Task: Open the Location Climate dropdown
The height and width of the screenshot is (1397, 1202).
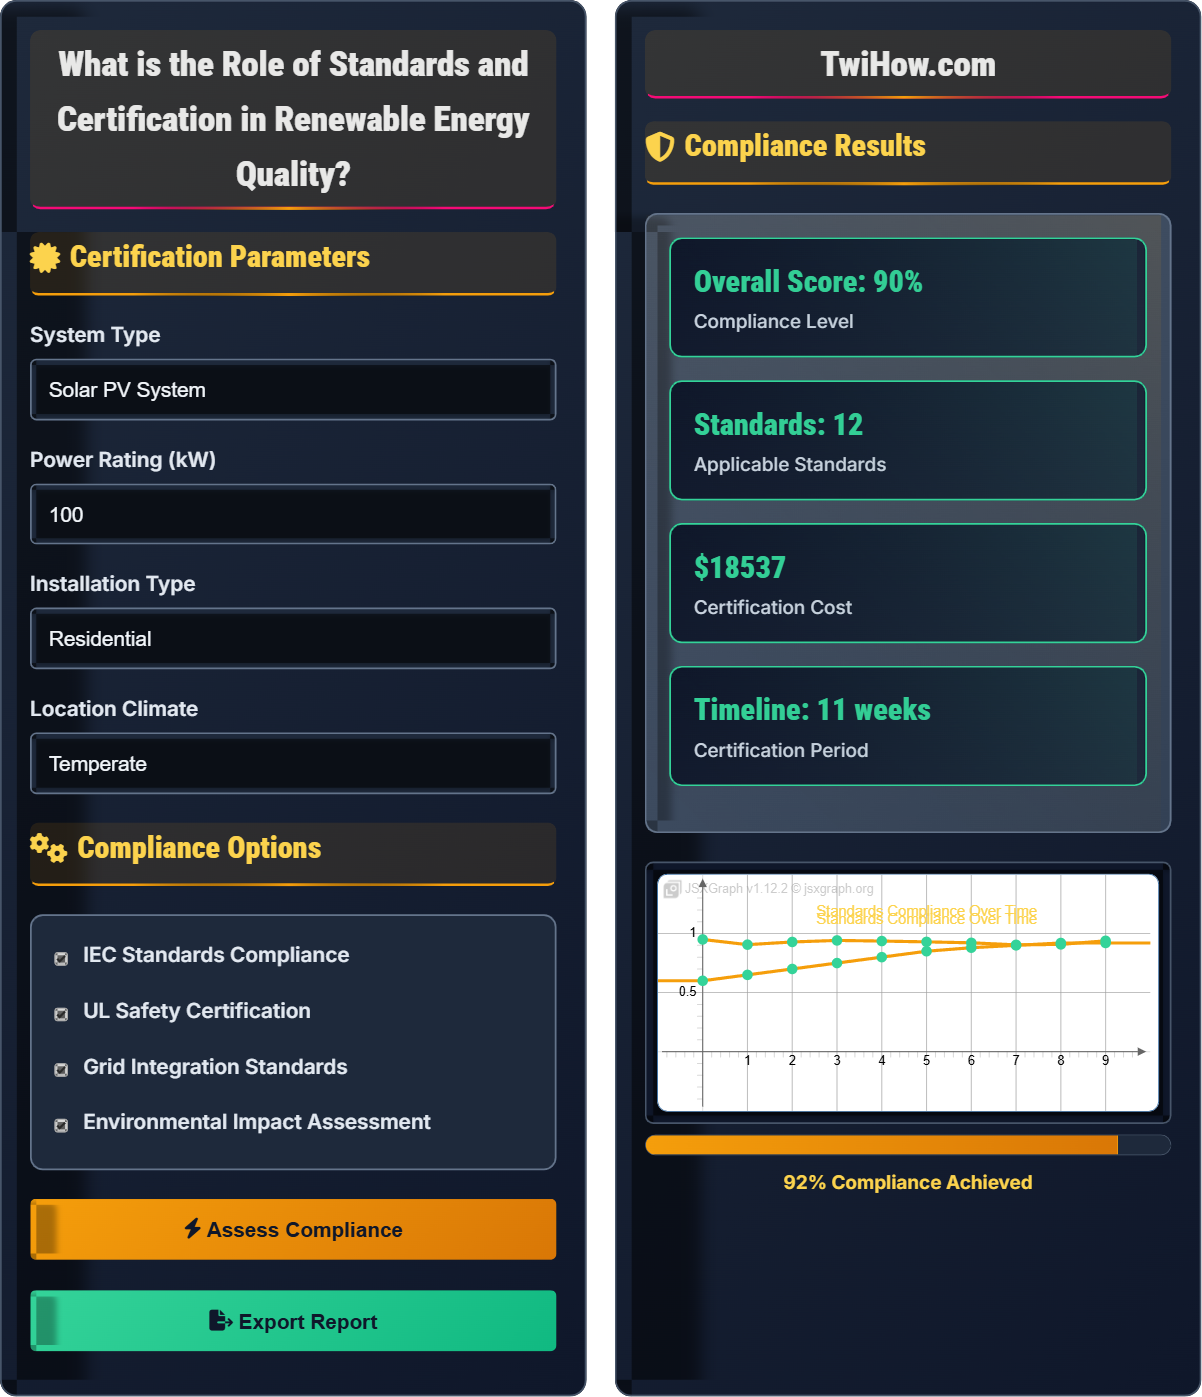Action: pos(293,764)
